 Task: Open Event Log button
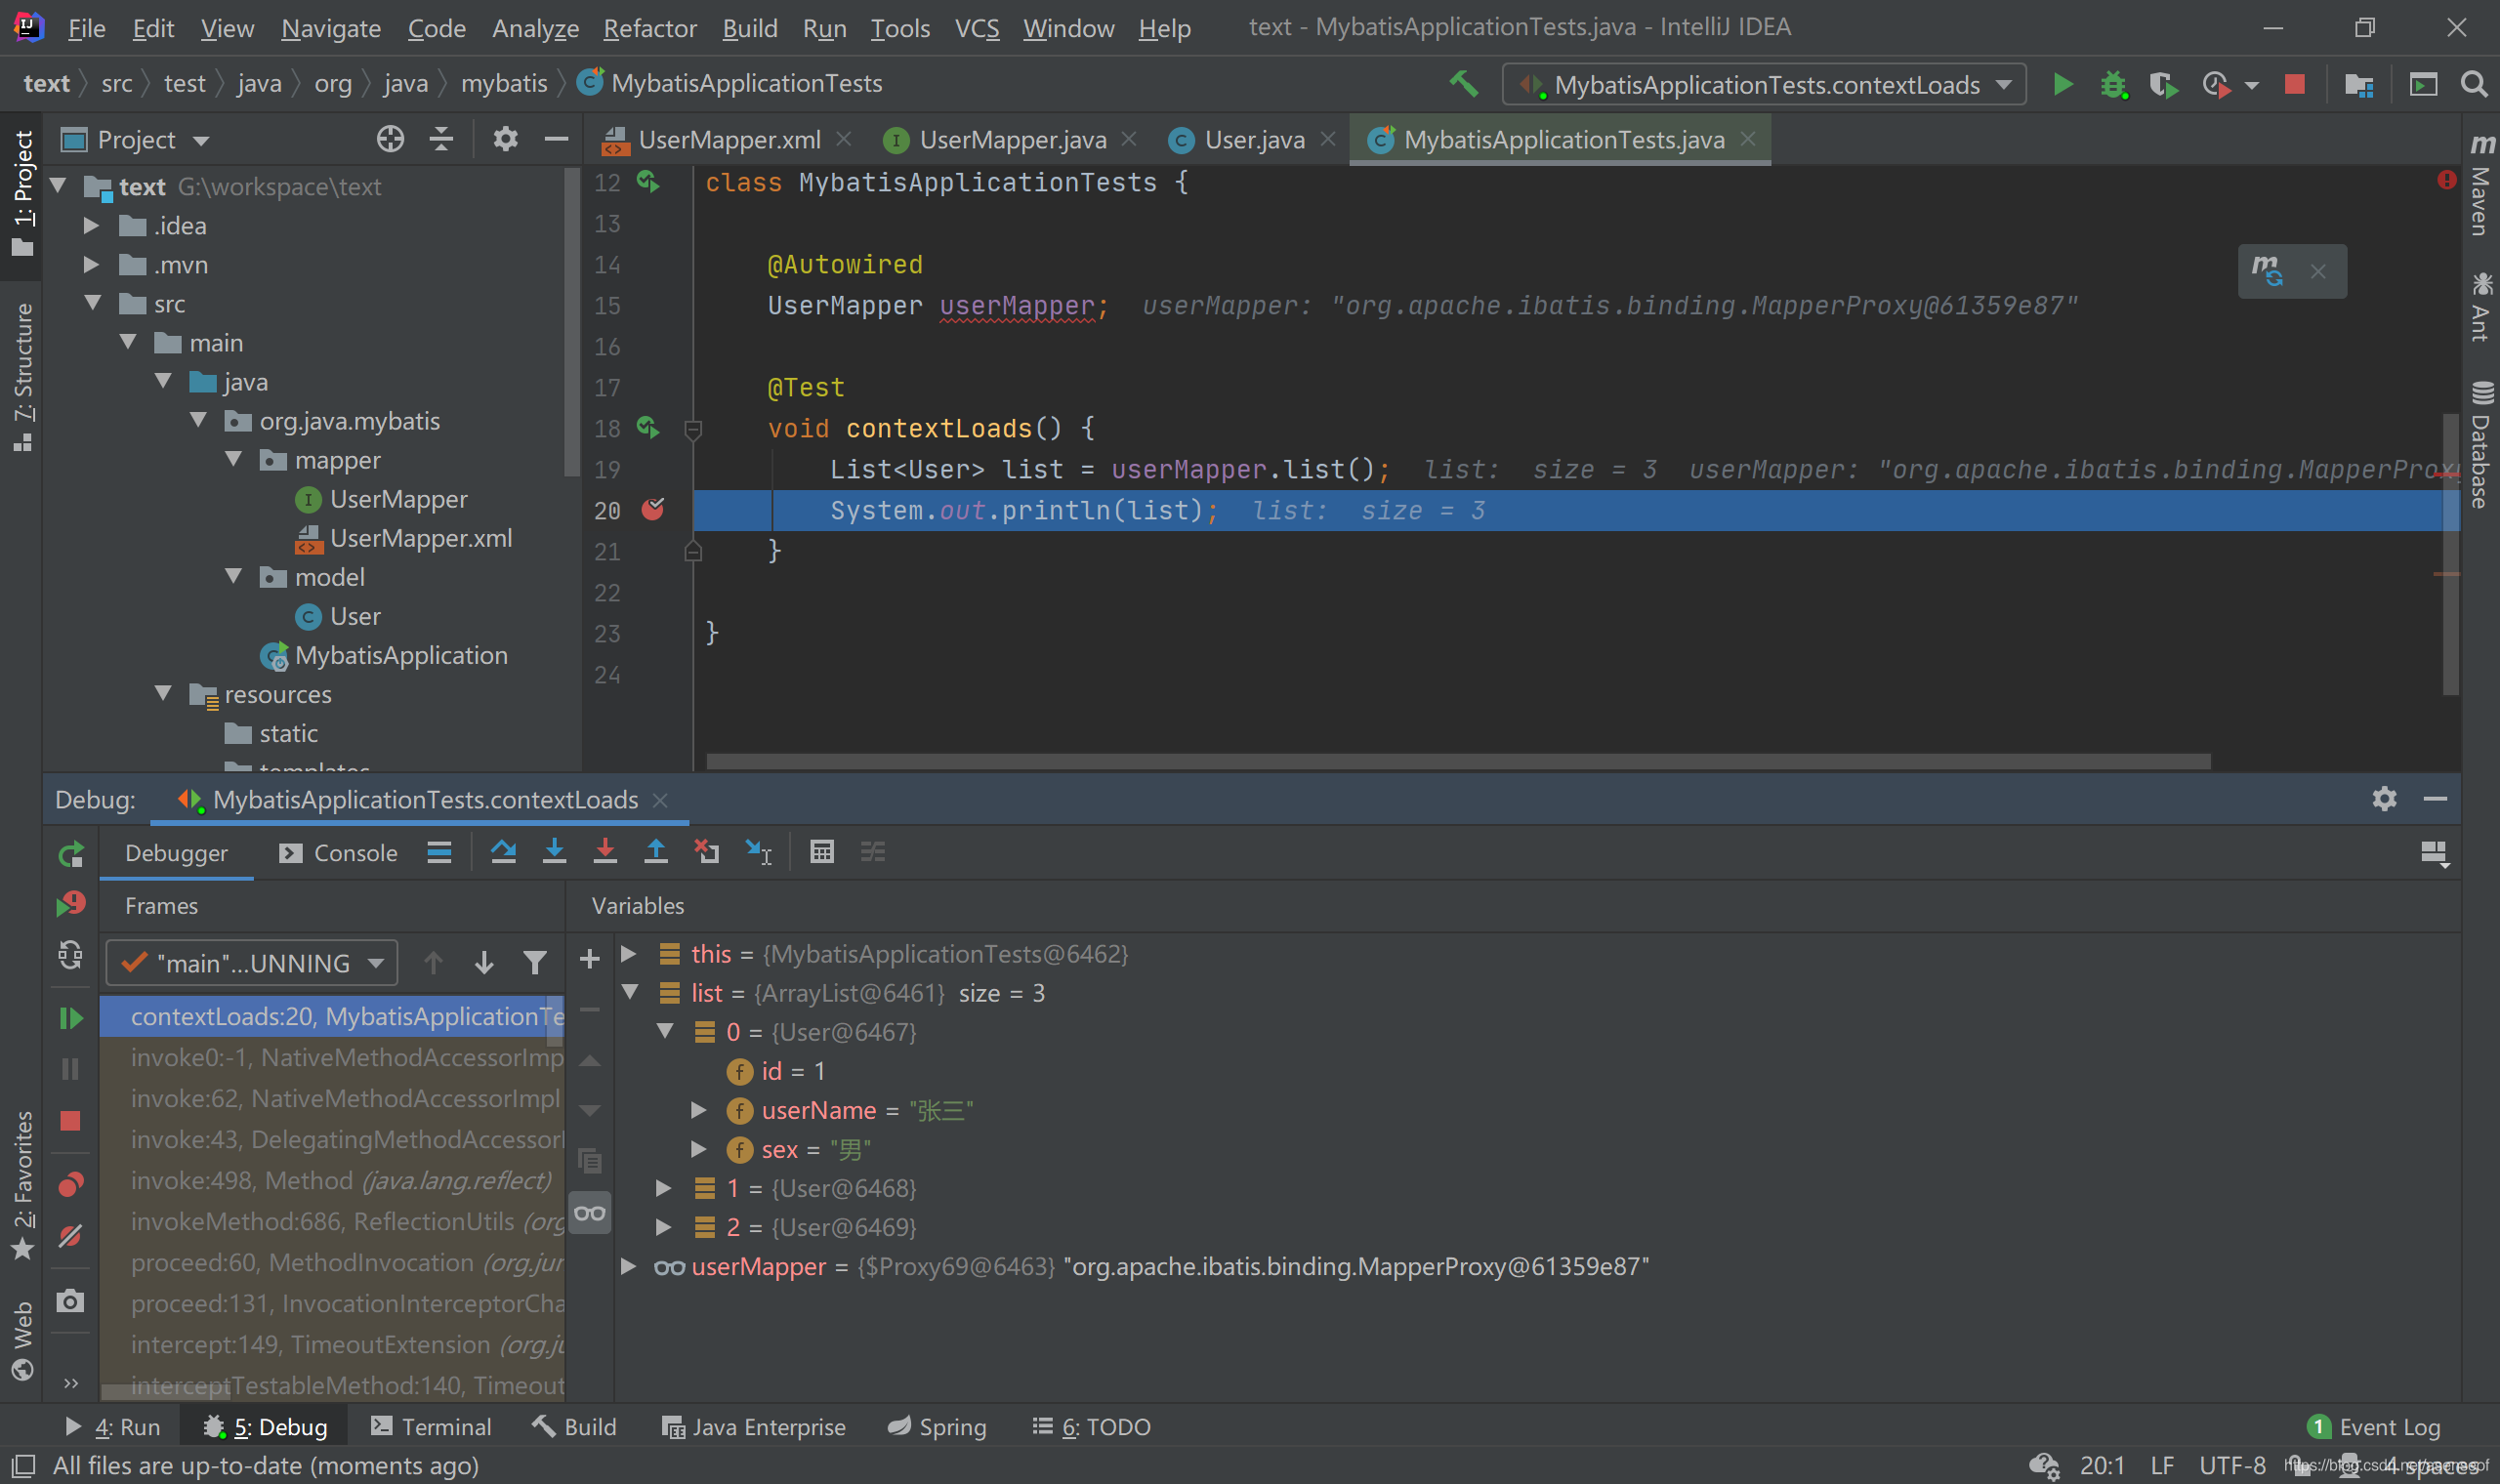(x=2375, y=1427)
